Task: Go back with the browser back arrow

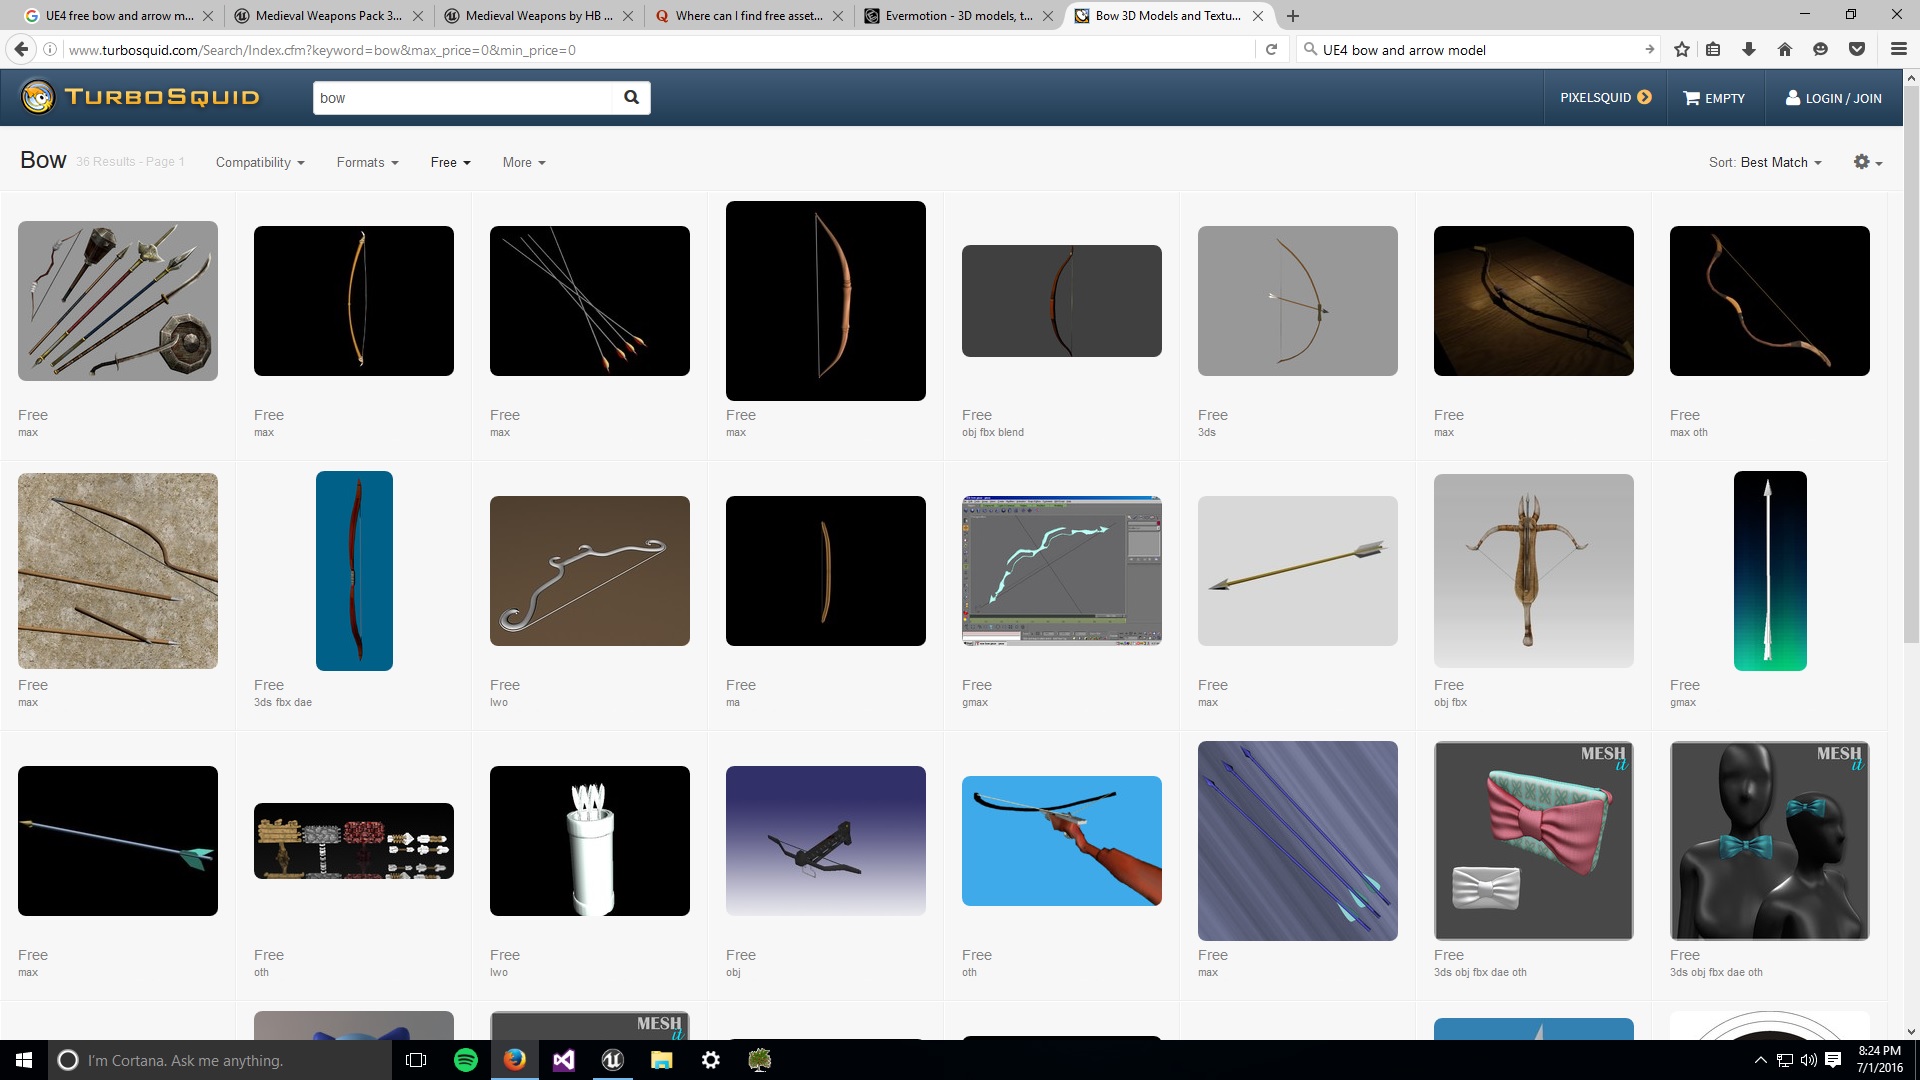Action: pos(21,49)
